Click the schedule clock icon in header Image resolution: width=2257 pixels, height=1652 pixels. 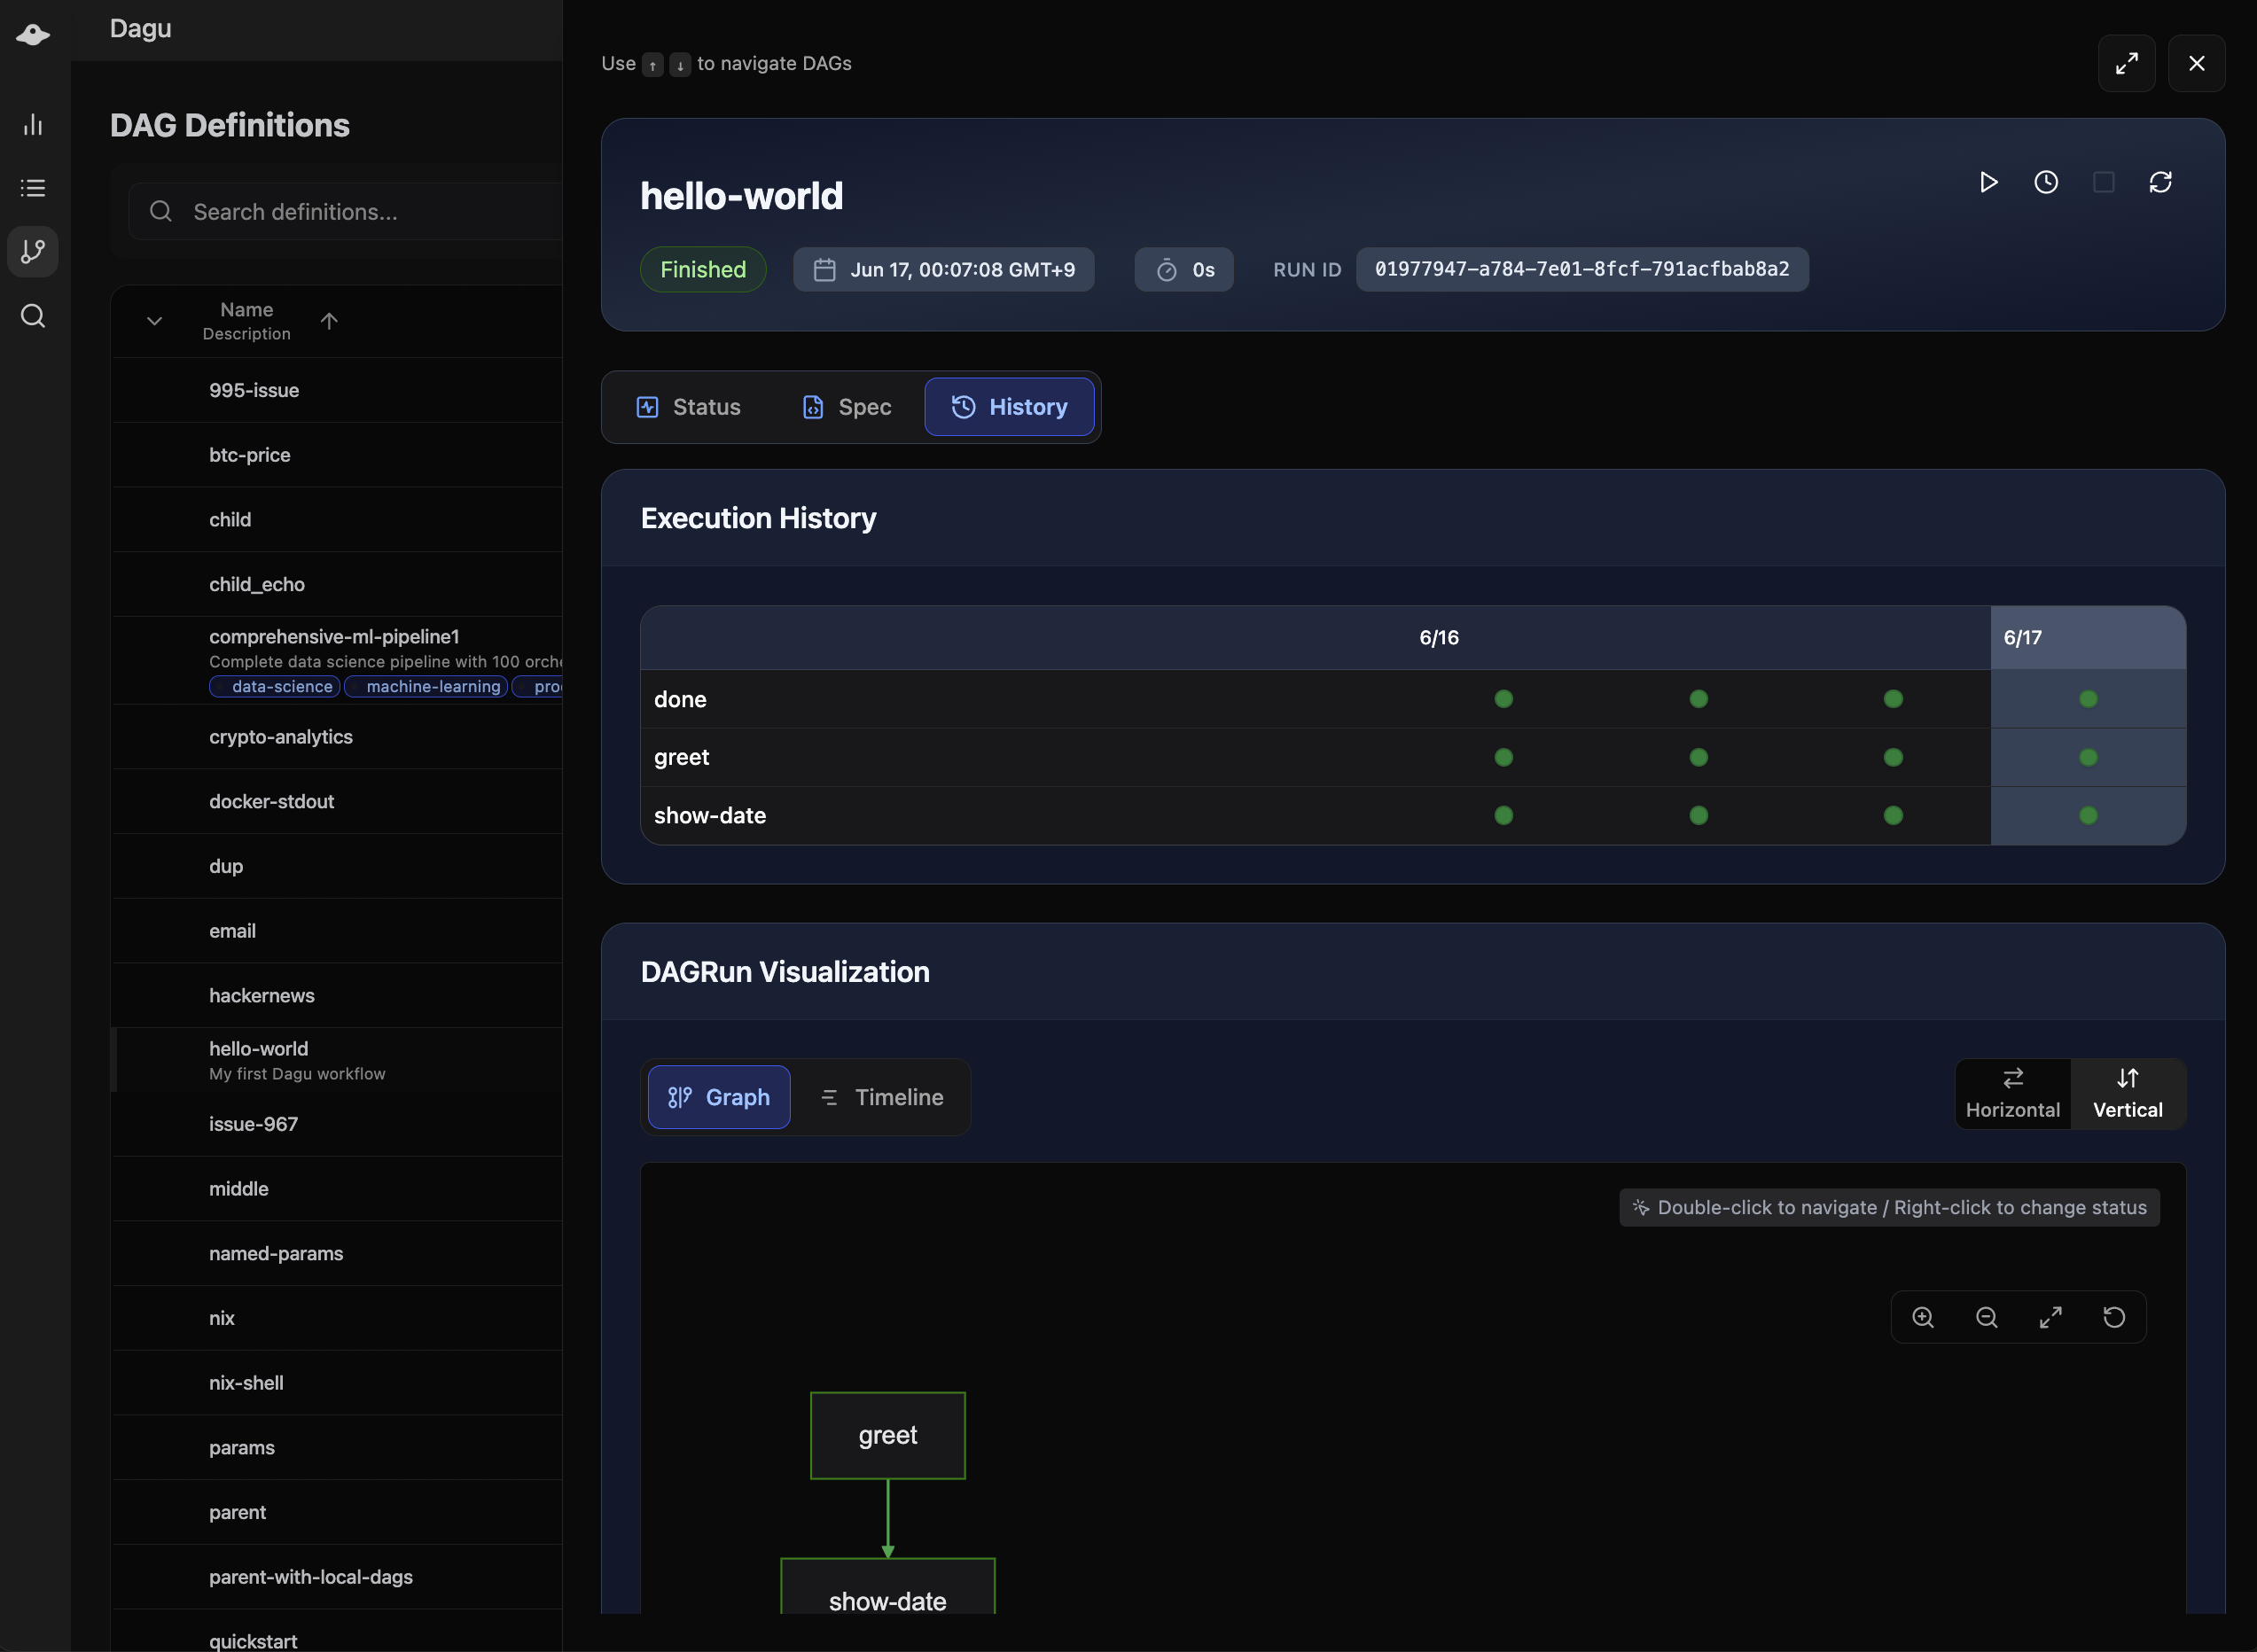click(2046, 182)
